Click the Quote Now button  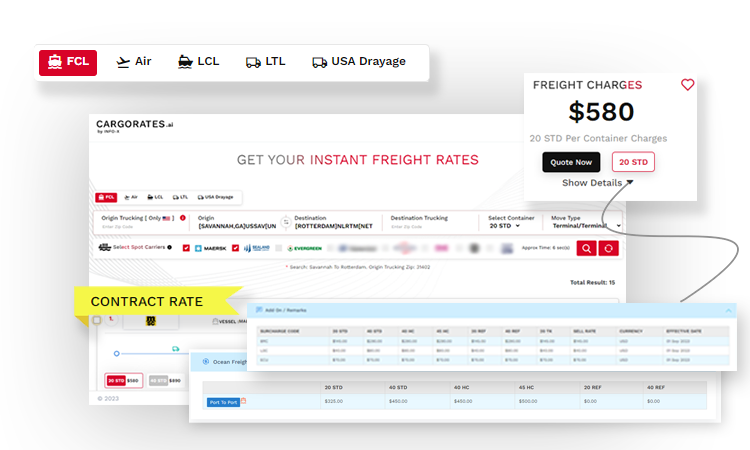click(571, 162)
